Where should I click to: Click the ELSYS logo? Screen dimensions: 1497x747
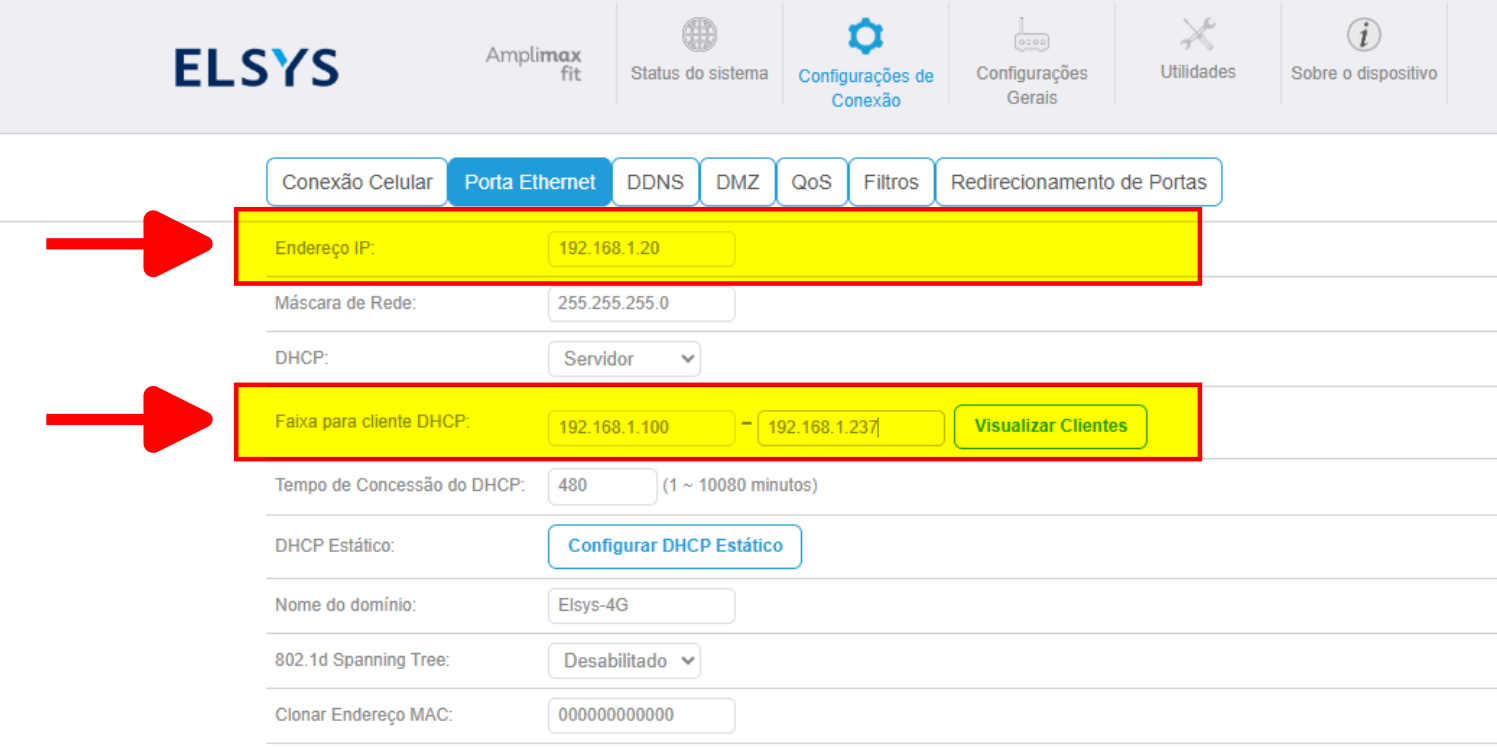[x=256, y=68]
